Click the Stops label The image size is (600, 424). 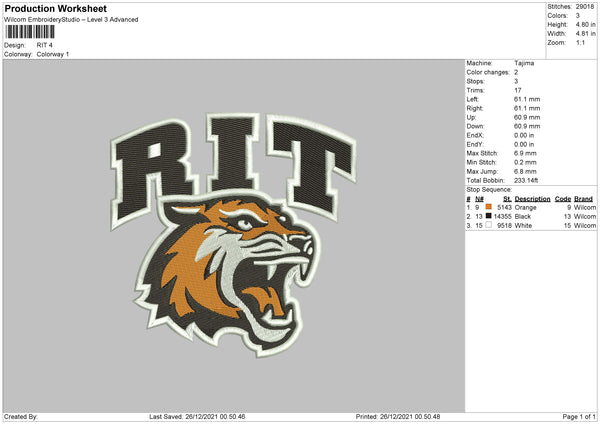(x=475, y=81)
